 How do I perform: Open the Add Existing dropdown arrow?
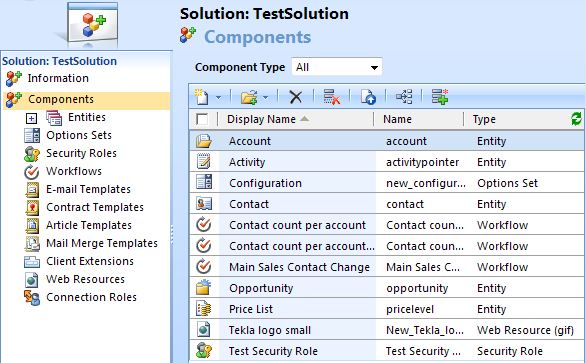265,98
